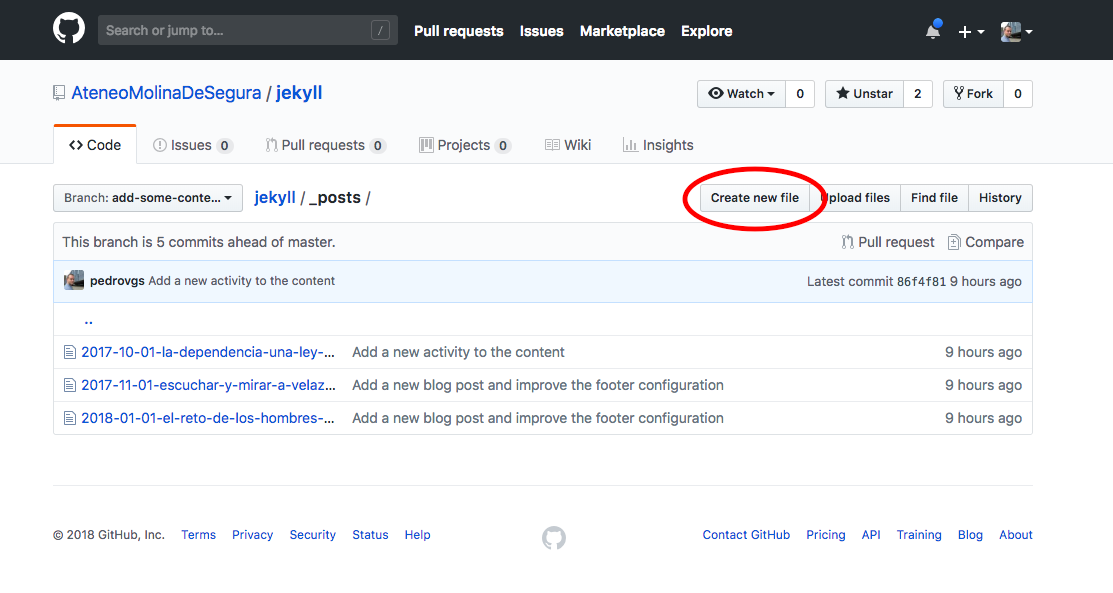Focus the Search or jump to field
1113x593 pixels.
pos(248,31)
